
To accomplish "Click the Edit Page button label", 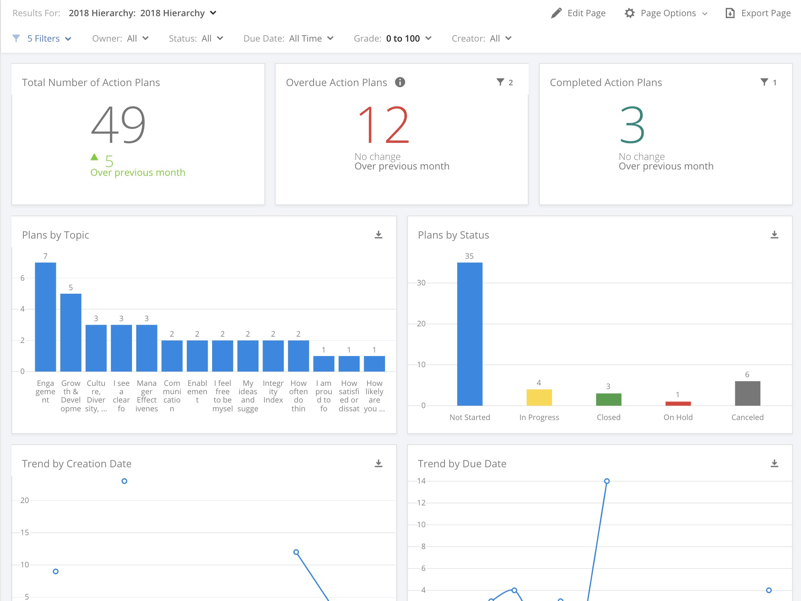I will (586, 13).
